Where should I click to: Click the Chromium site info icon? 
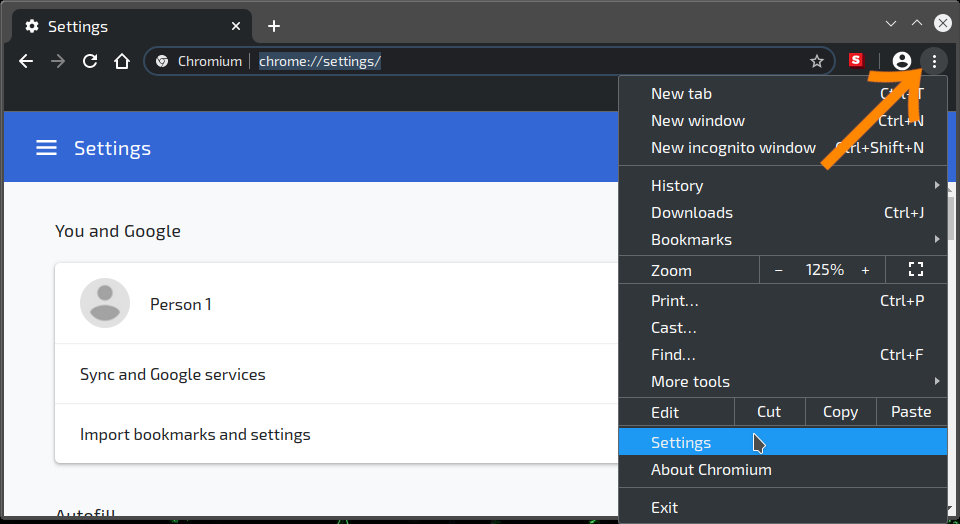[162, 61]
